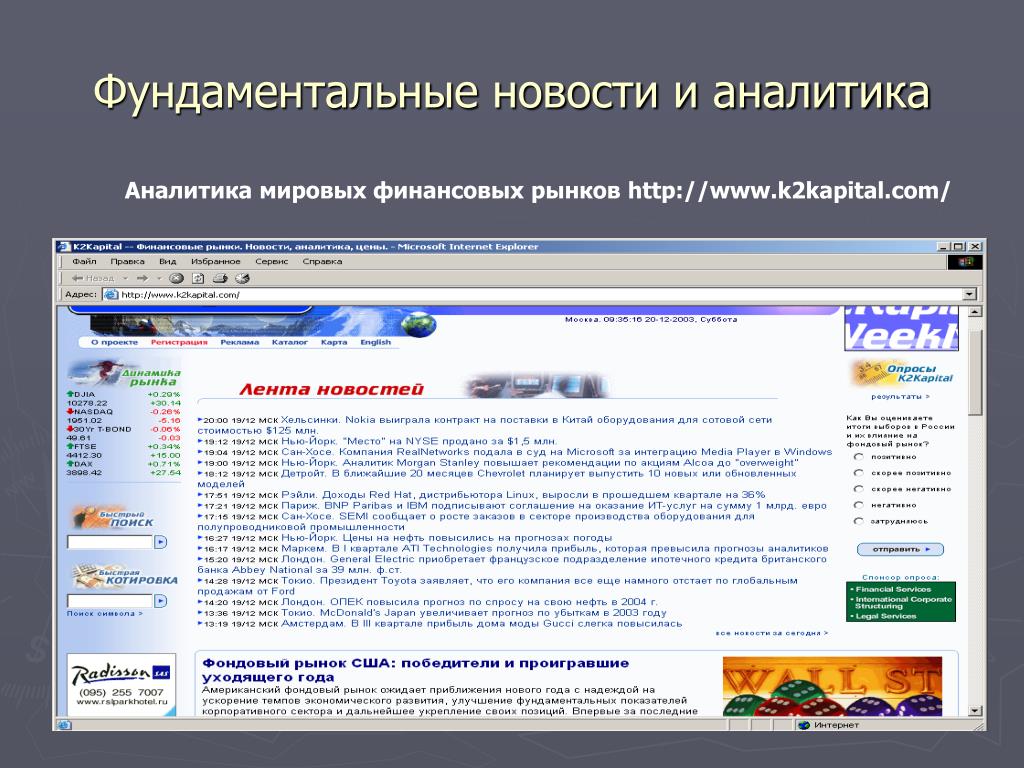Open RealNetworks lawsuit against Microsoft news
The width and height of the screenshot is (1024, 768).
(556, 452)
